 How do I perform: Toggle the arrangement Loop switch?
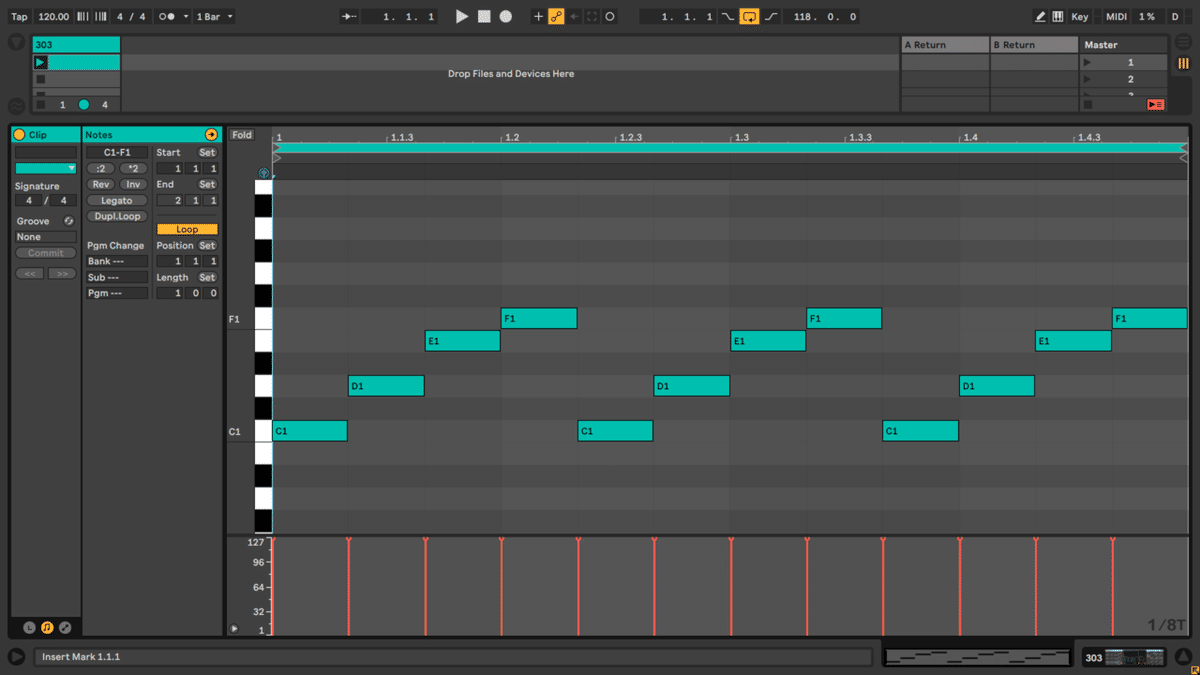749,17
